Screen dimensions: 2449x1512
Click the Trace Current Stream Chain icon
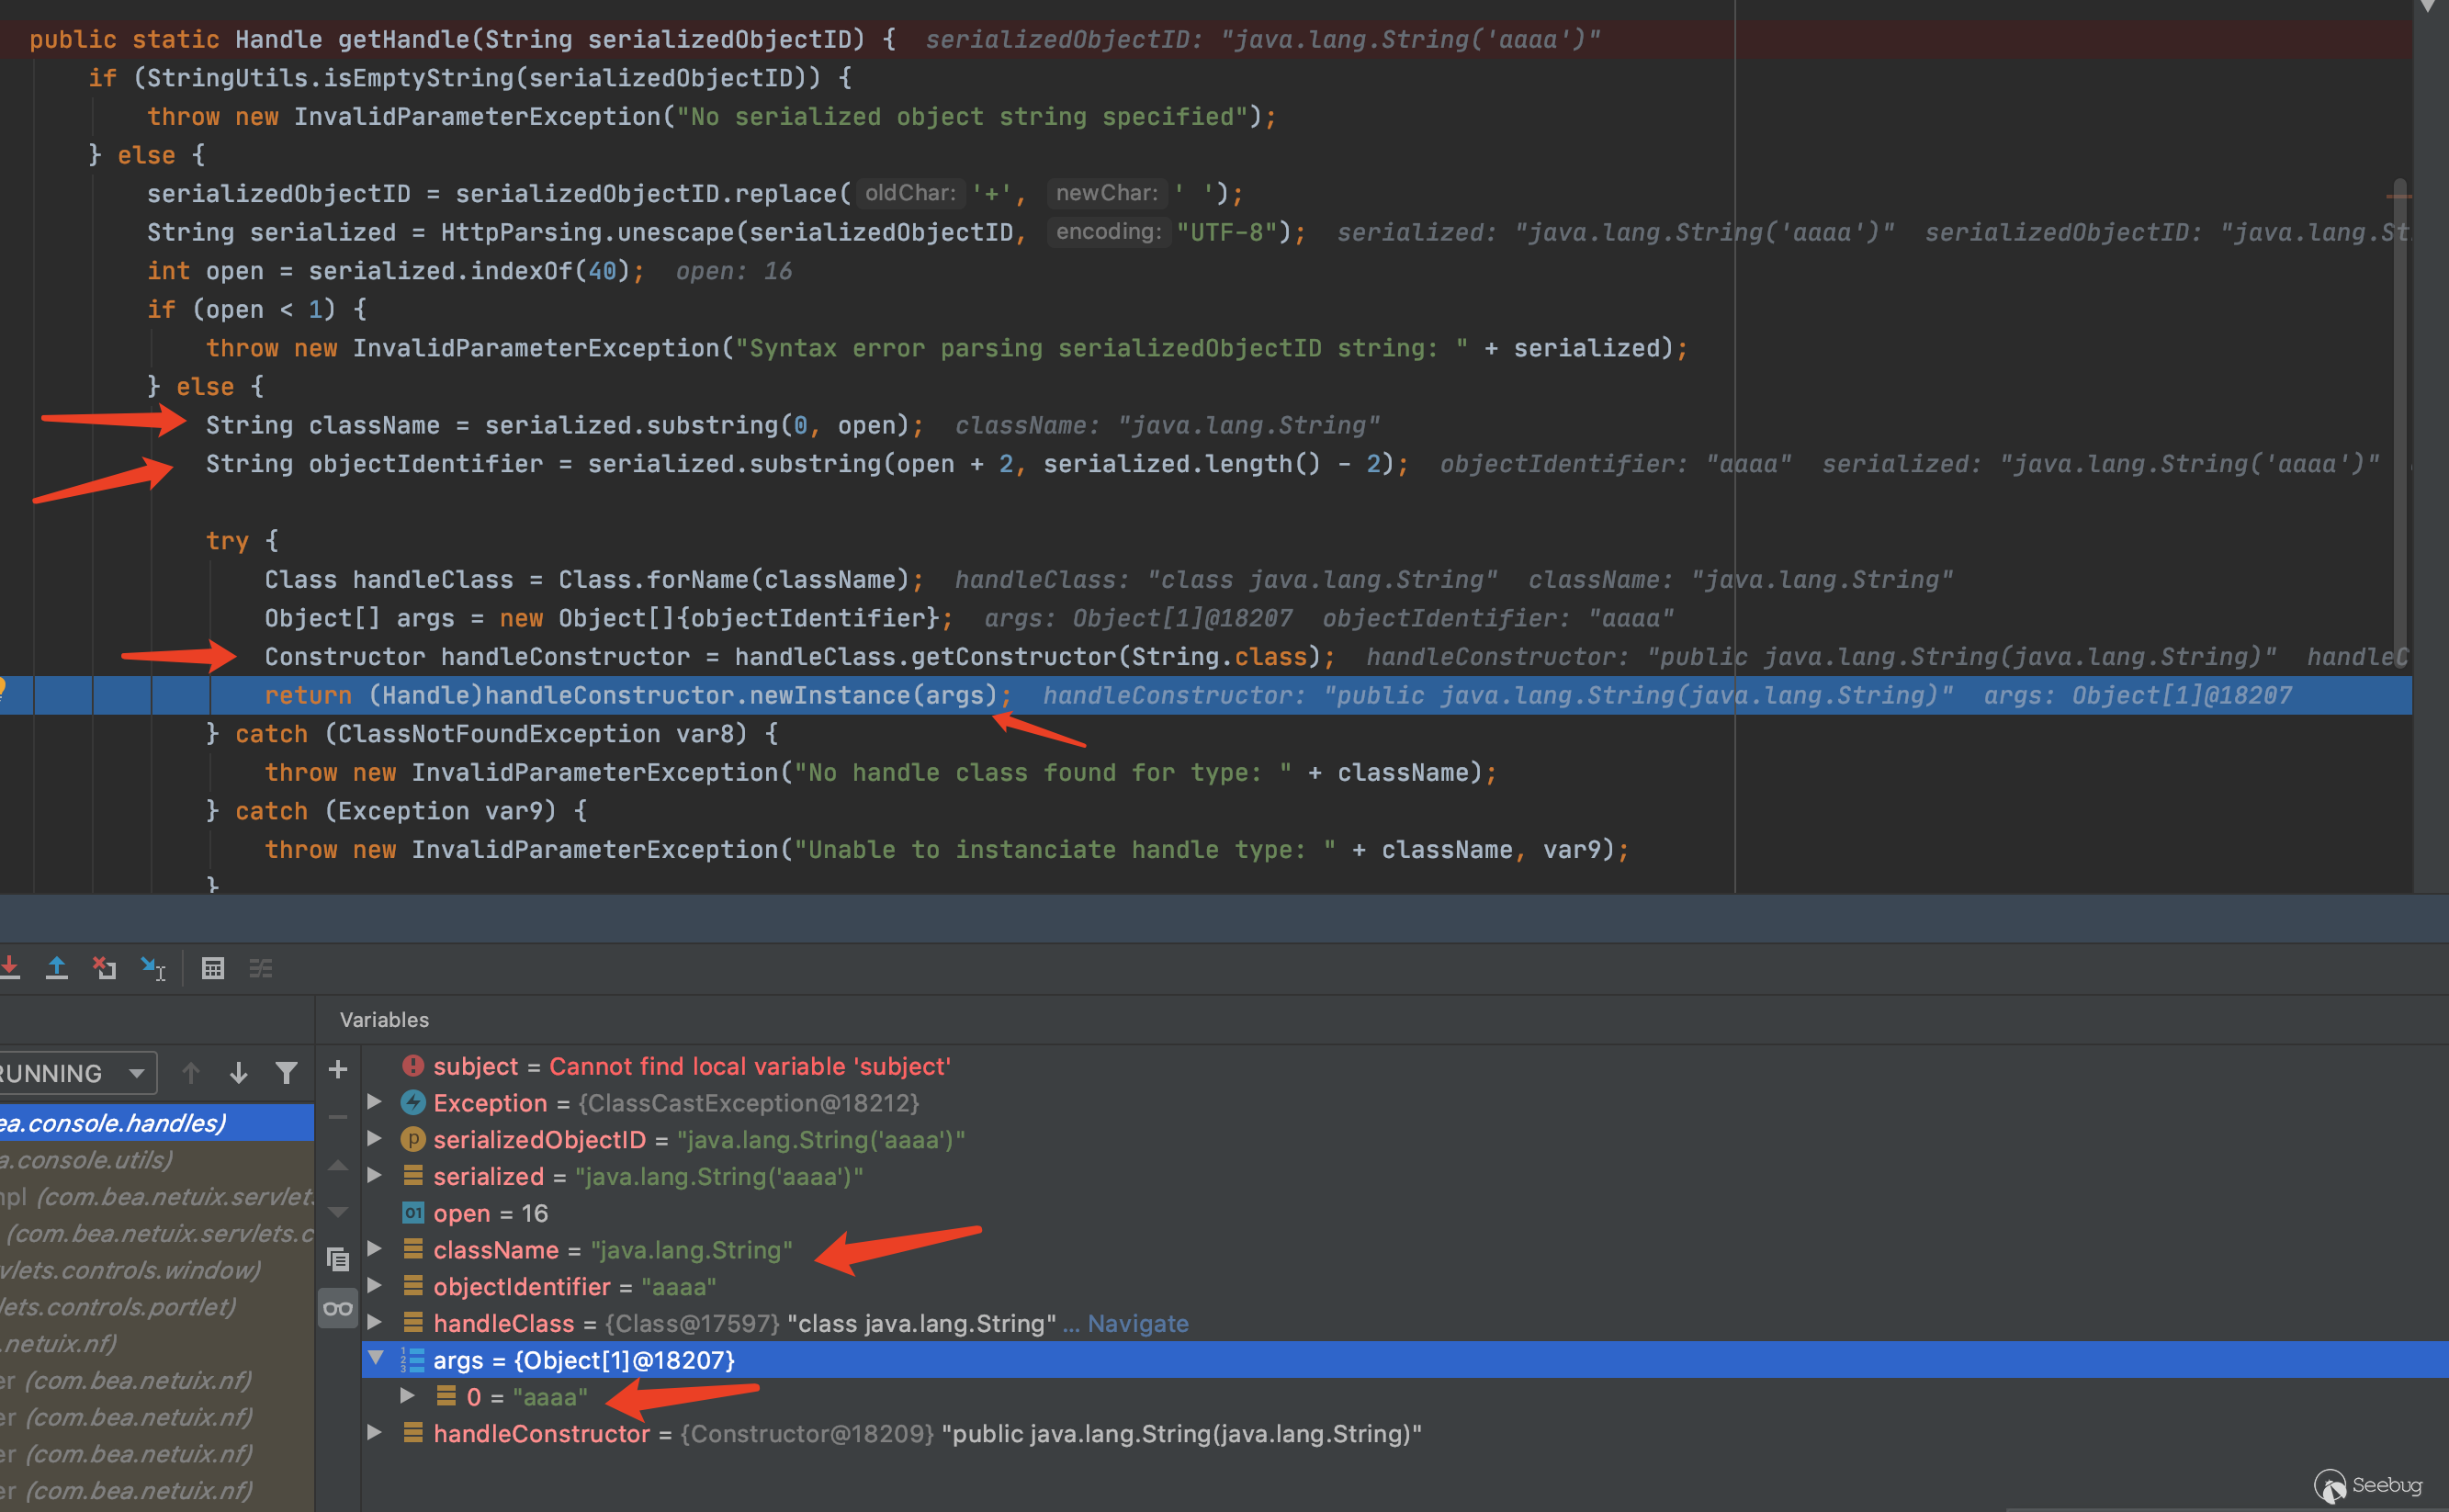tap(261, 968)
